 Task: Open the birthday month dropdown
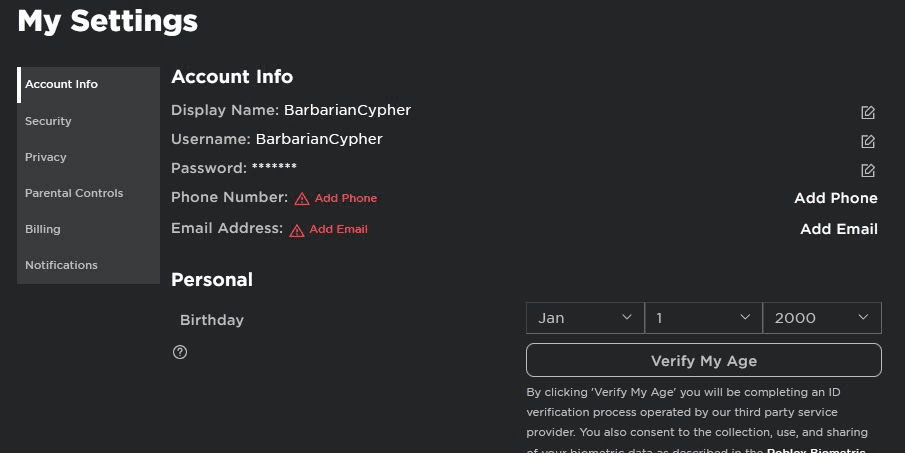point(585,318)
